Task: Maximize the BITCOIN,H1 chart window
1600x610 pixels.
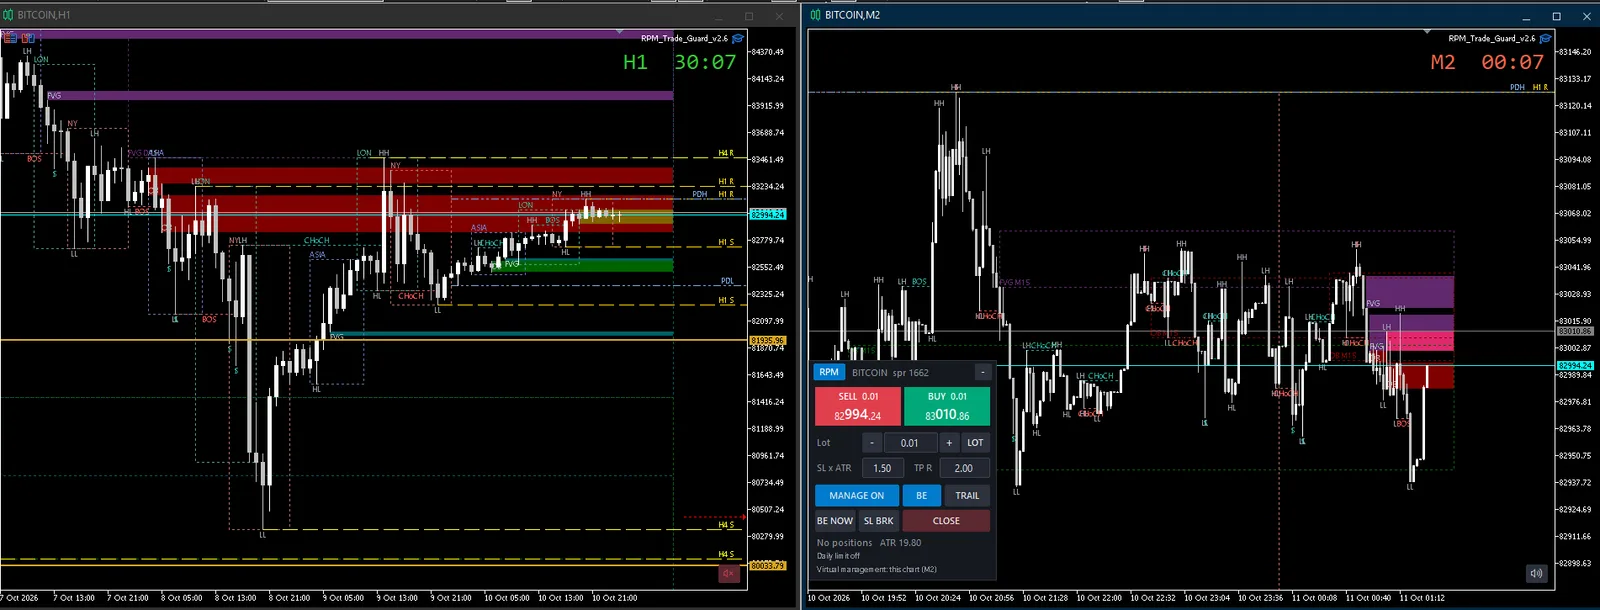Action: click(749, 16)
